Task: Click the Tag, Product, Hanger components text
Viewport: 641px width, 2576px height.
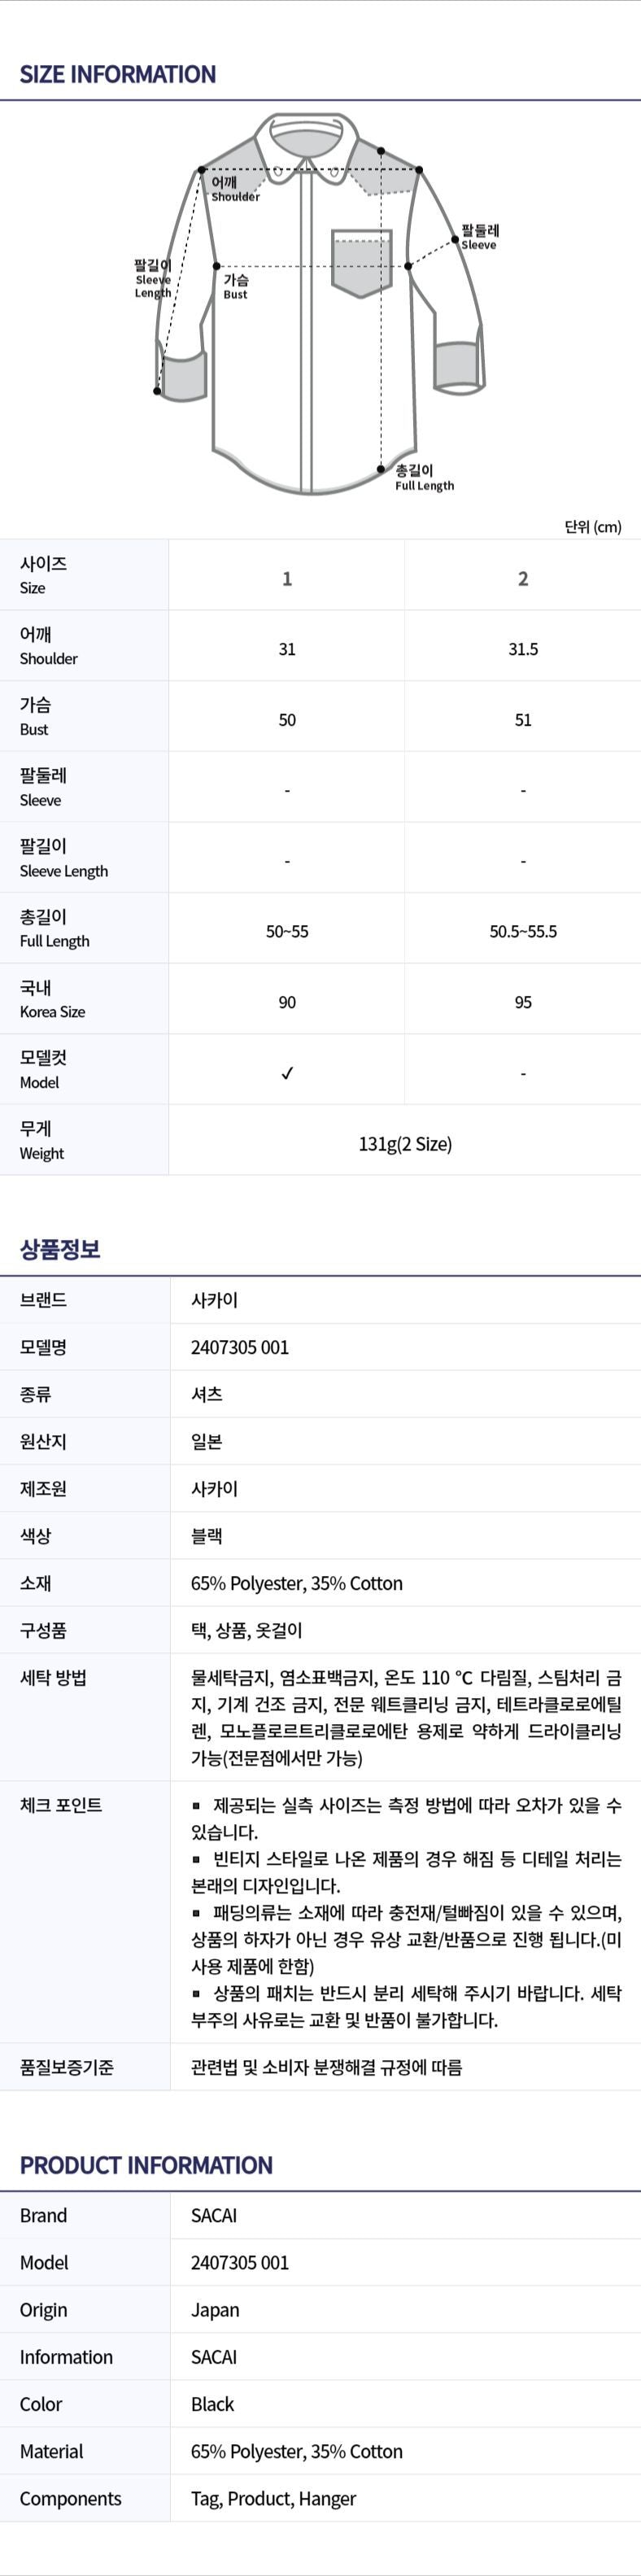Action: [273, 2498]
